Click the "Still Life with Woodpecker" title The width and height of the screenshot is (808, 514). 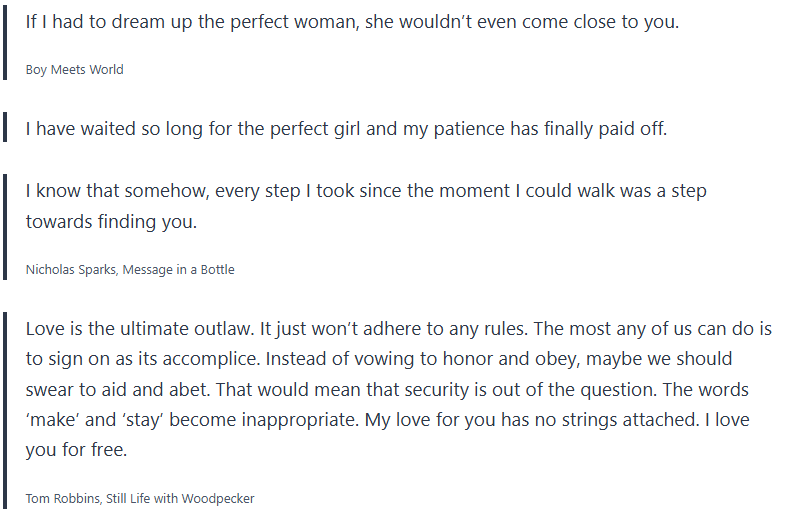(177, 498)
